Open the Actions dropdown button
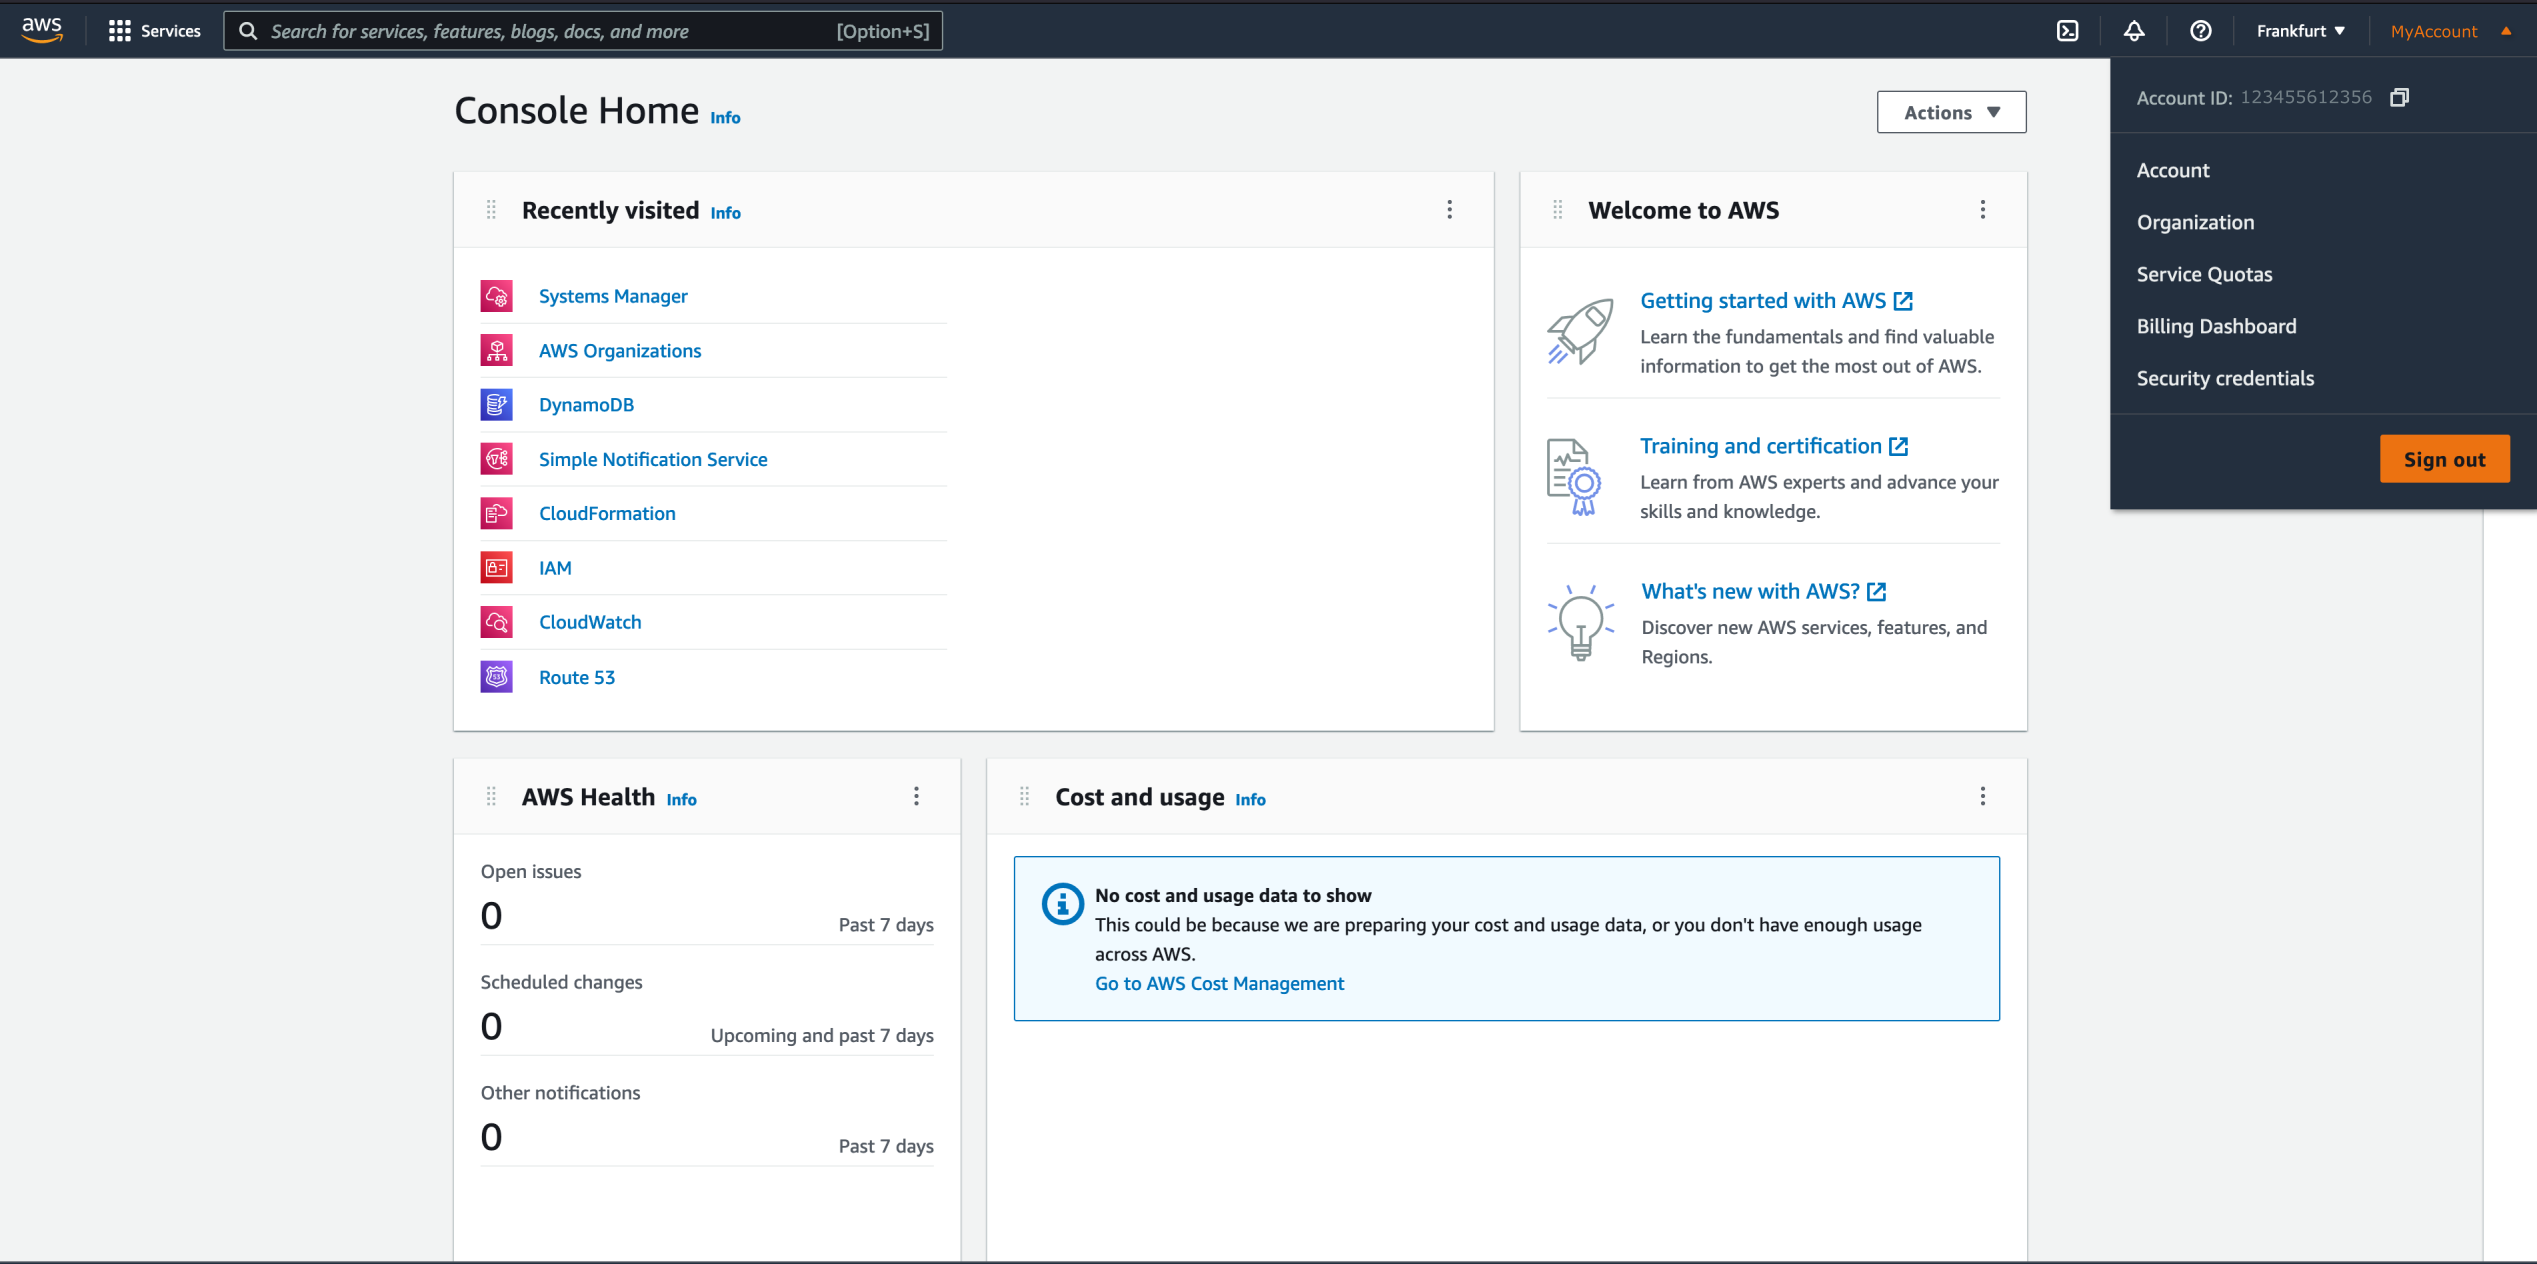Viewport: 2537px width, 1264px height. [1951, 112]
